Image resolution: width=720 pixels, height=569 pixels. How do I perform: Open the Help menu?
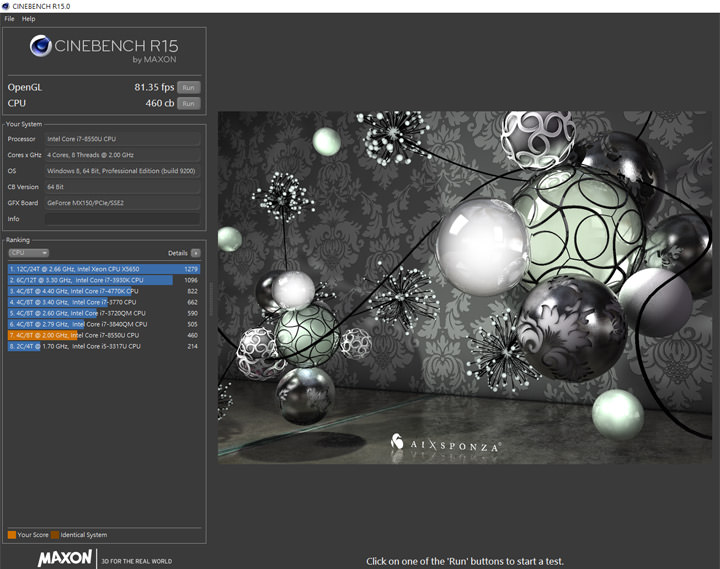click(28, 19)
